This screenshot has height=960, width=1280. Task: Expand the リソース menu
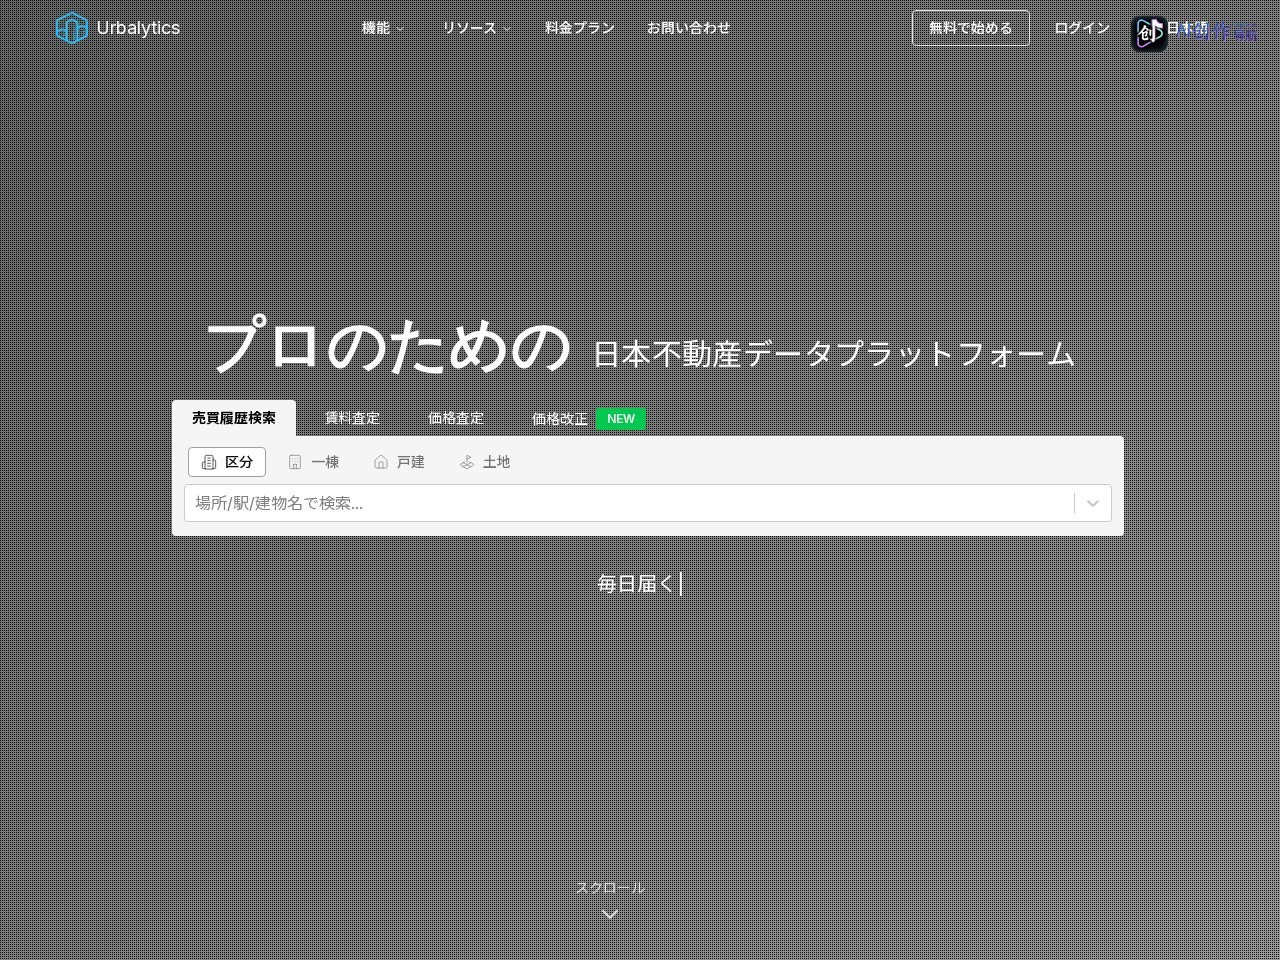[477, 28]
